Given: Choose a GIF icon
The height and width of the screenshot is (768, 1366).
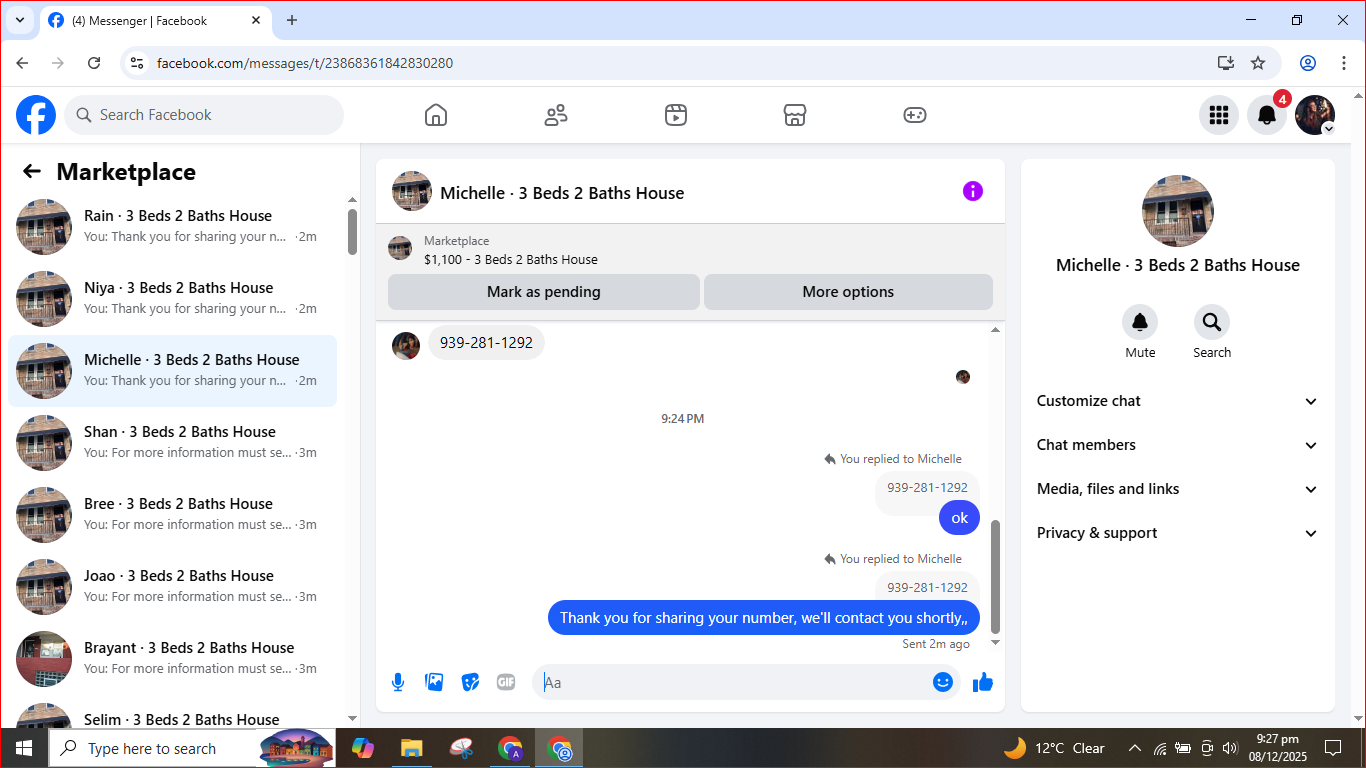Looking at the screenshot, I should click(x=506, y=682).
